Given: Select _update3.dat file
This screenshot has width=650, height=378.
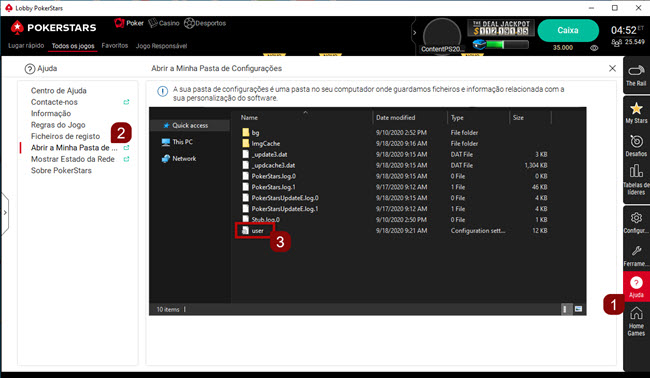Looking at the screenshot, I should point(265,154).
